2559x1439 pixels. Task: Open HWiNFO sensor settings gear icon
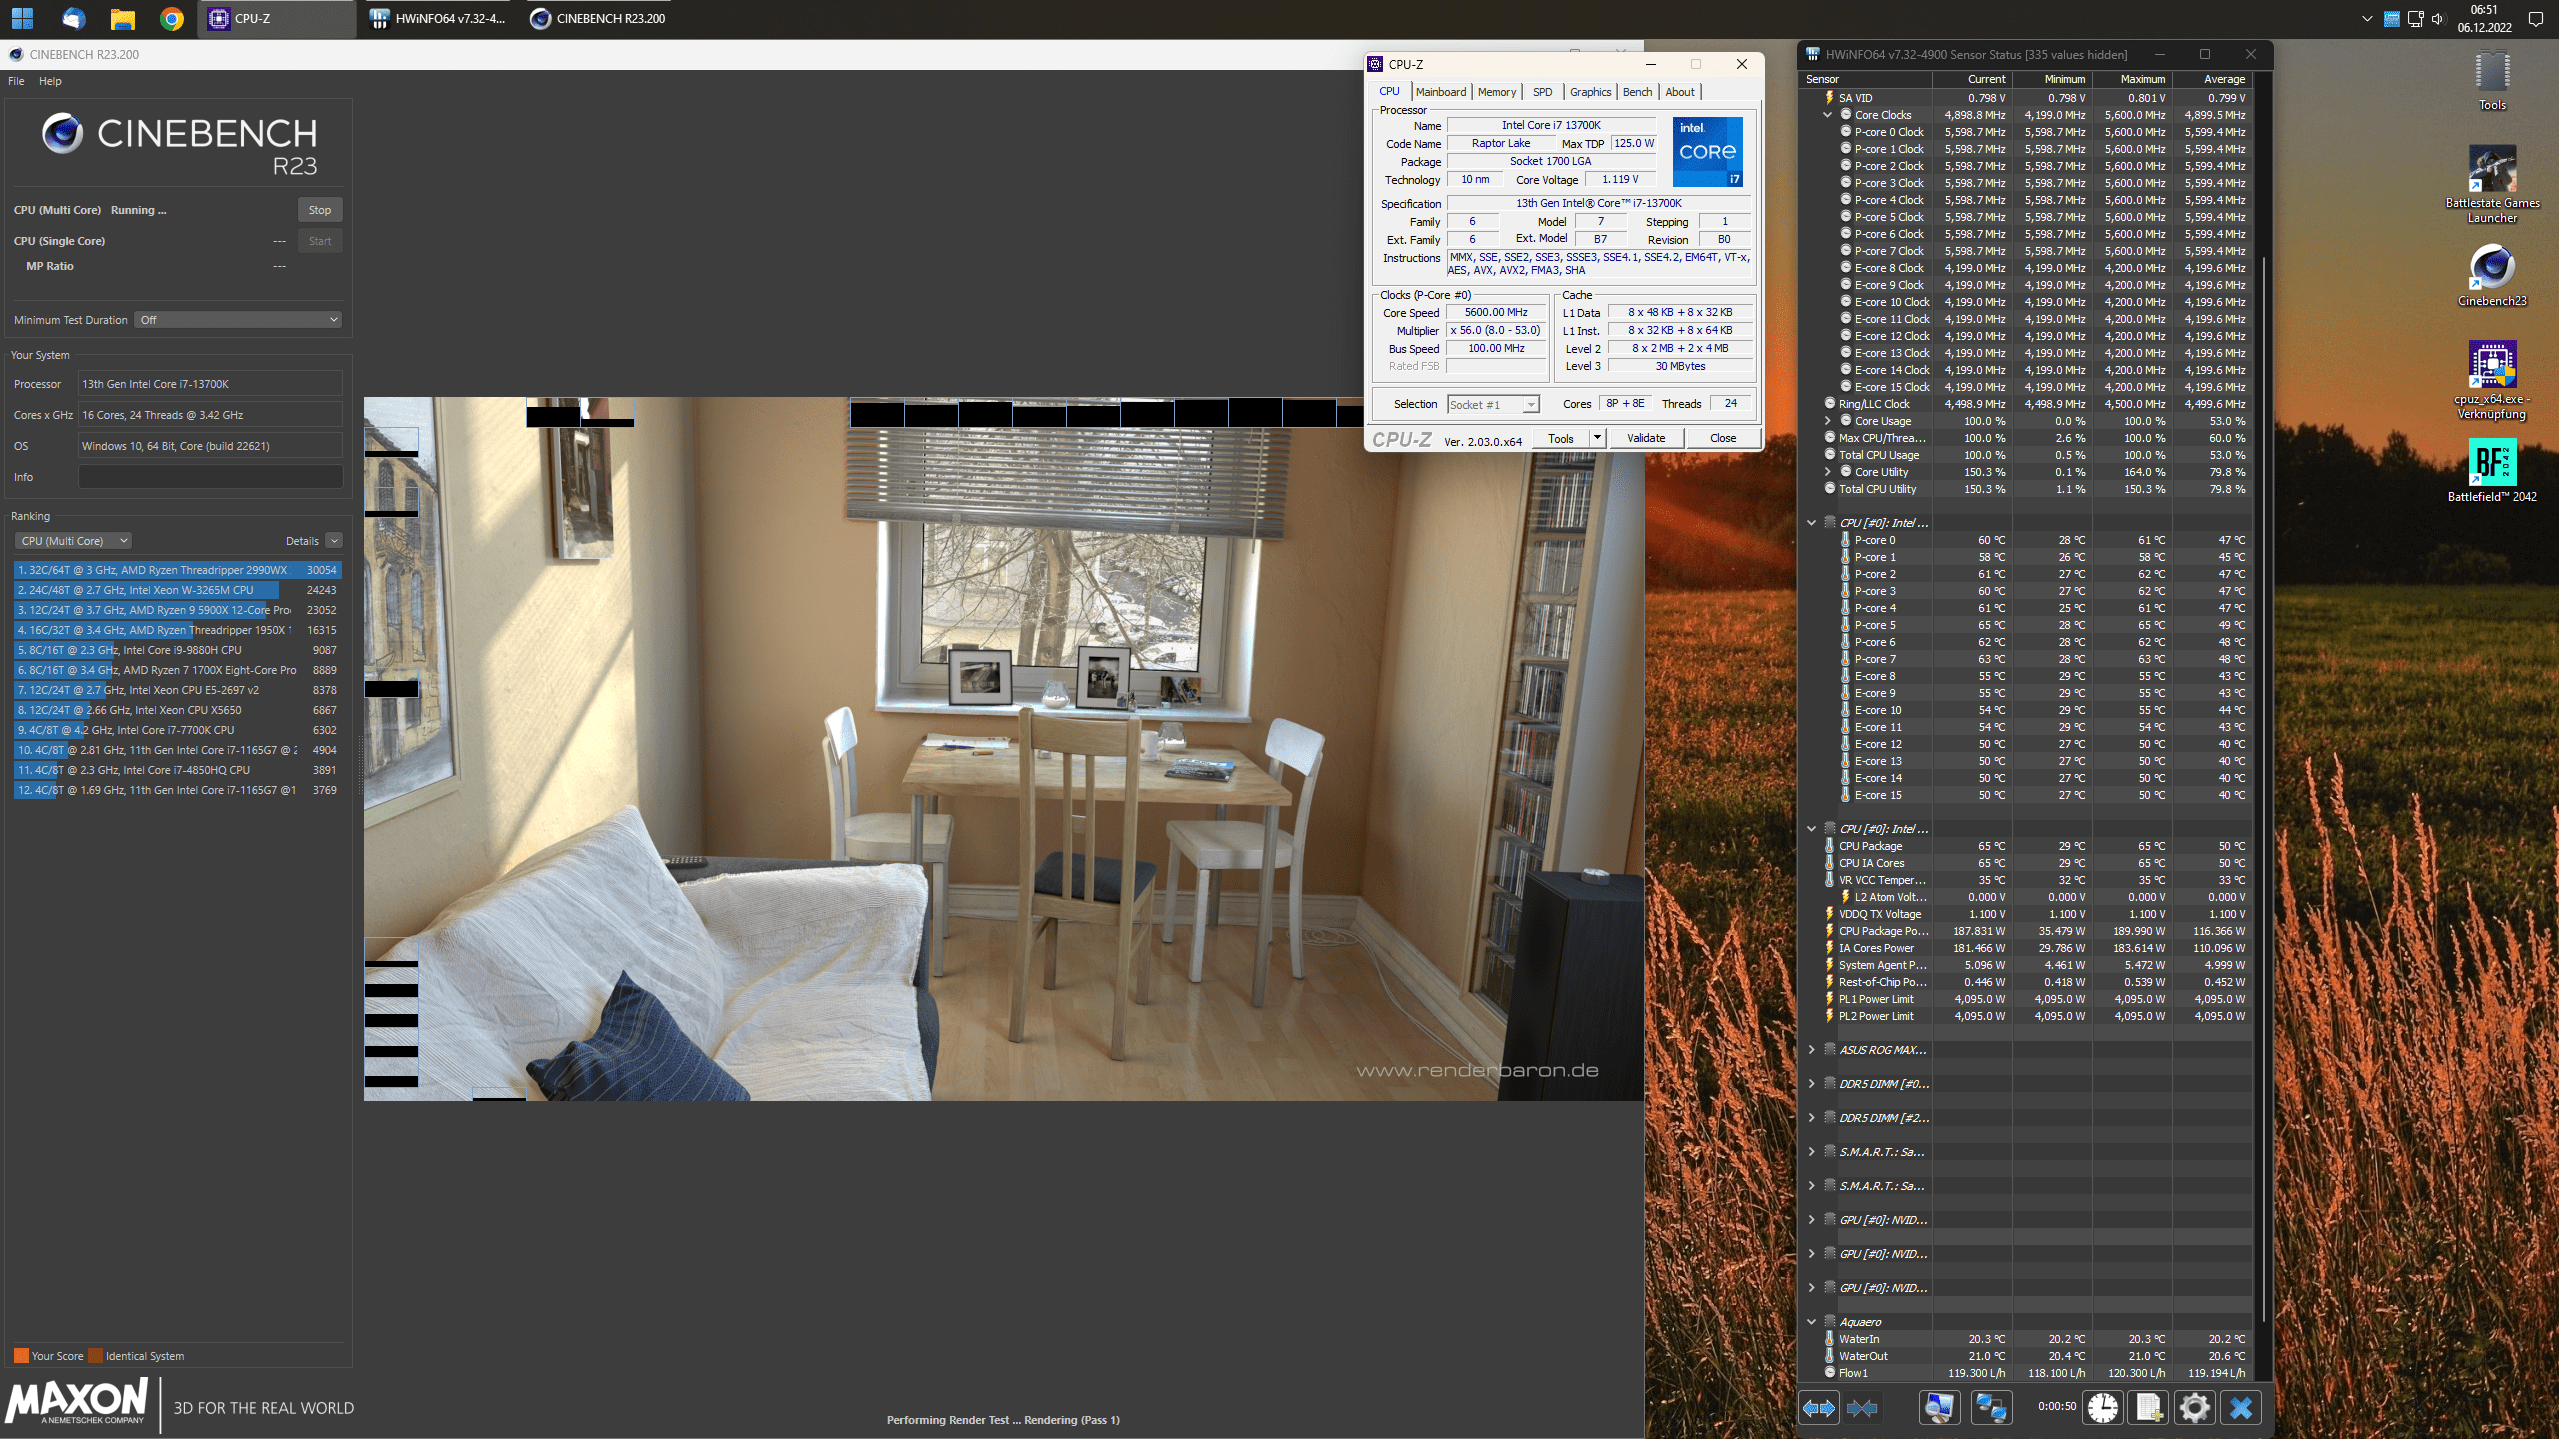(2194, 1408)
